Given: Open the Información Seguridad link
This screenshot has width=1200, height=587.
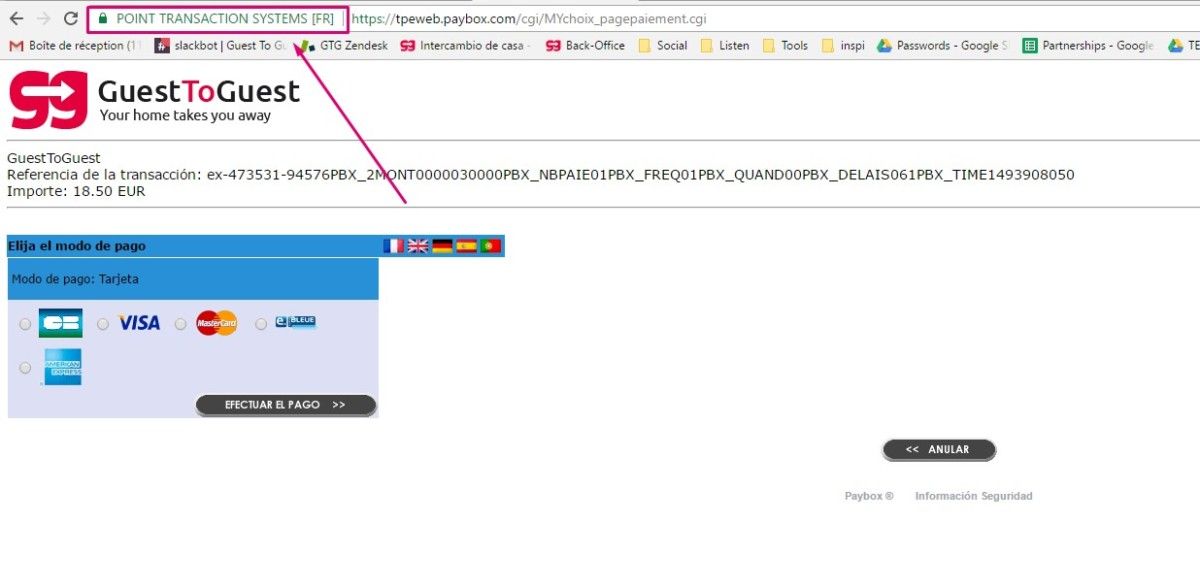Looking at the screenshot, I should click(974, 496).
